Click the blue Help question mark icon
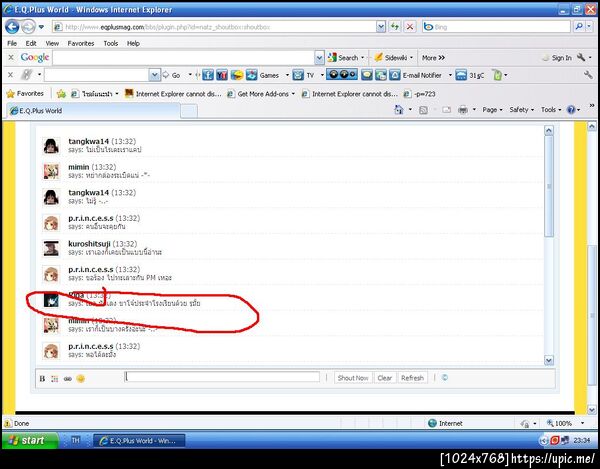Image resolution: width=600 pixels, height=469 pixels. click(x=571, y=110)
